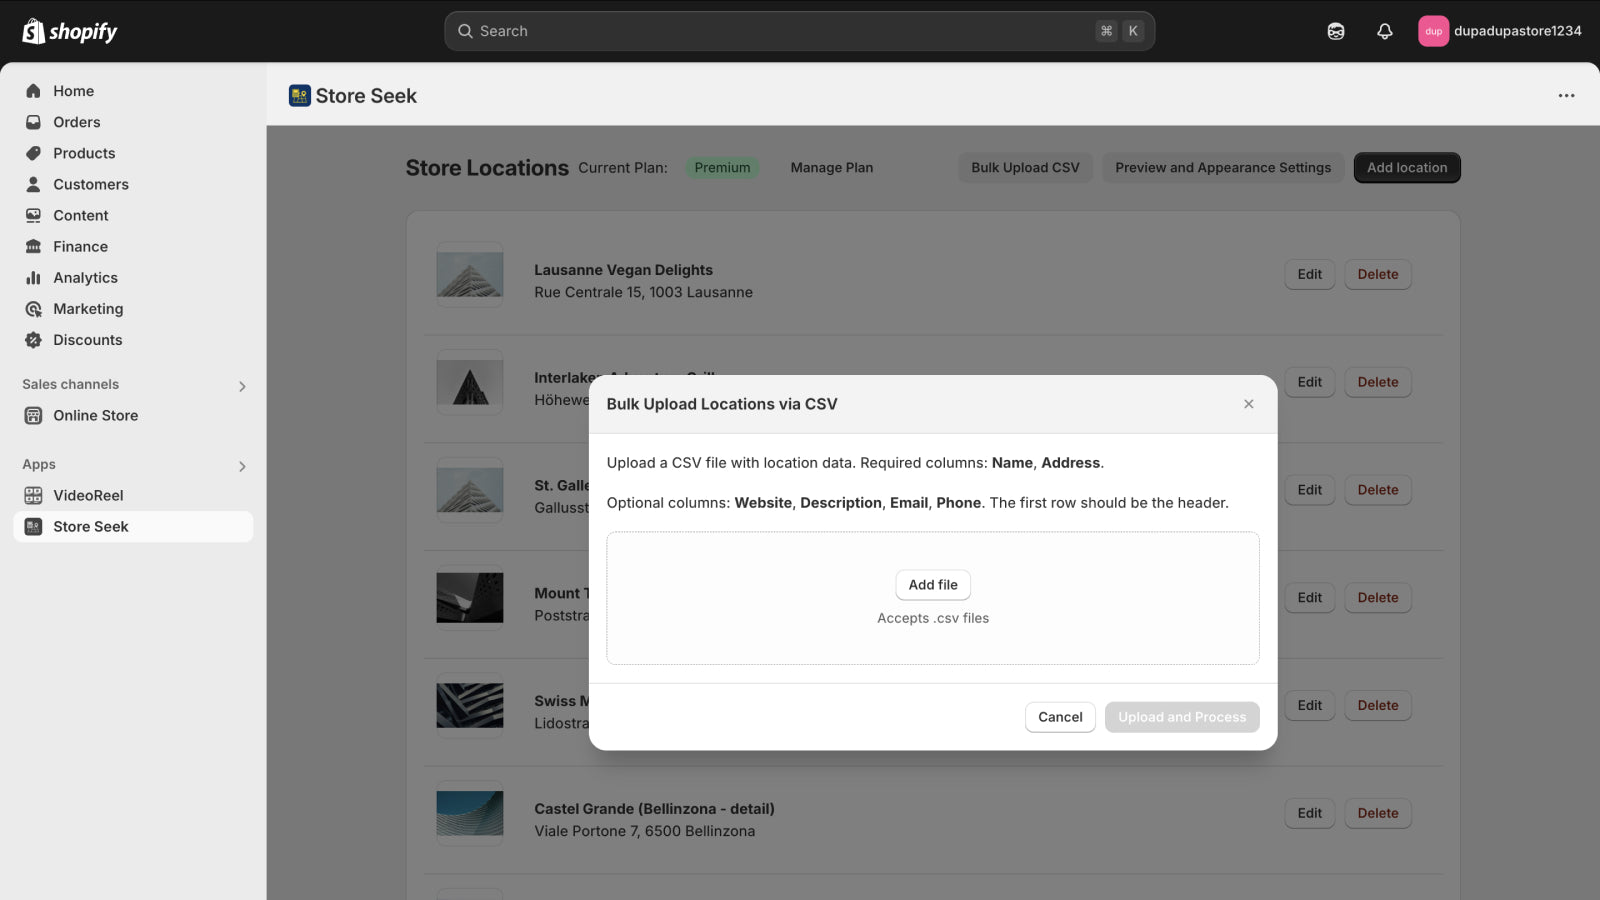Expand the Sales channels section
Image resolution: width=1600 pixels, height=900 pixels.
click(x=241, y=385)
